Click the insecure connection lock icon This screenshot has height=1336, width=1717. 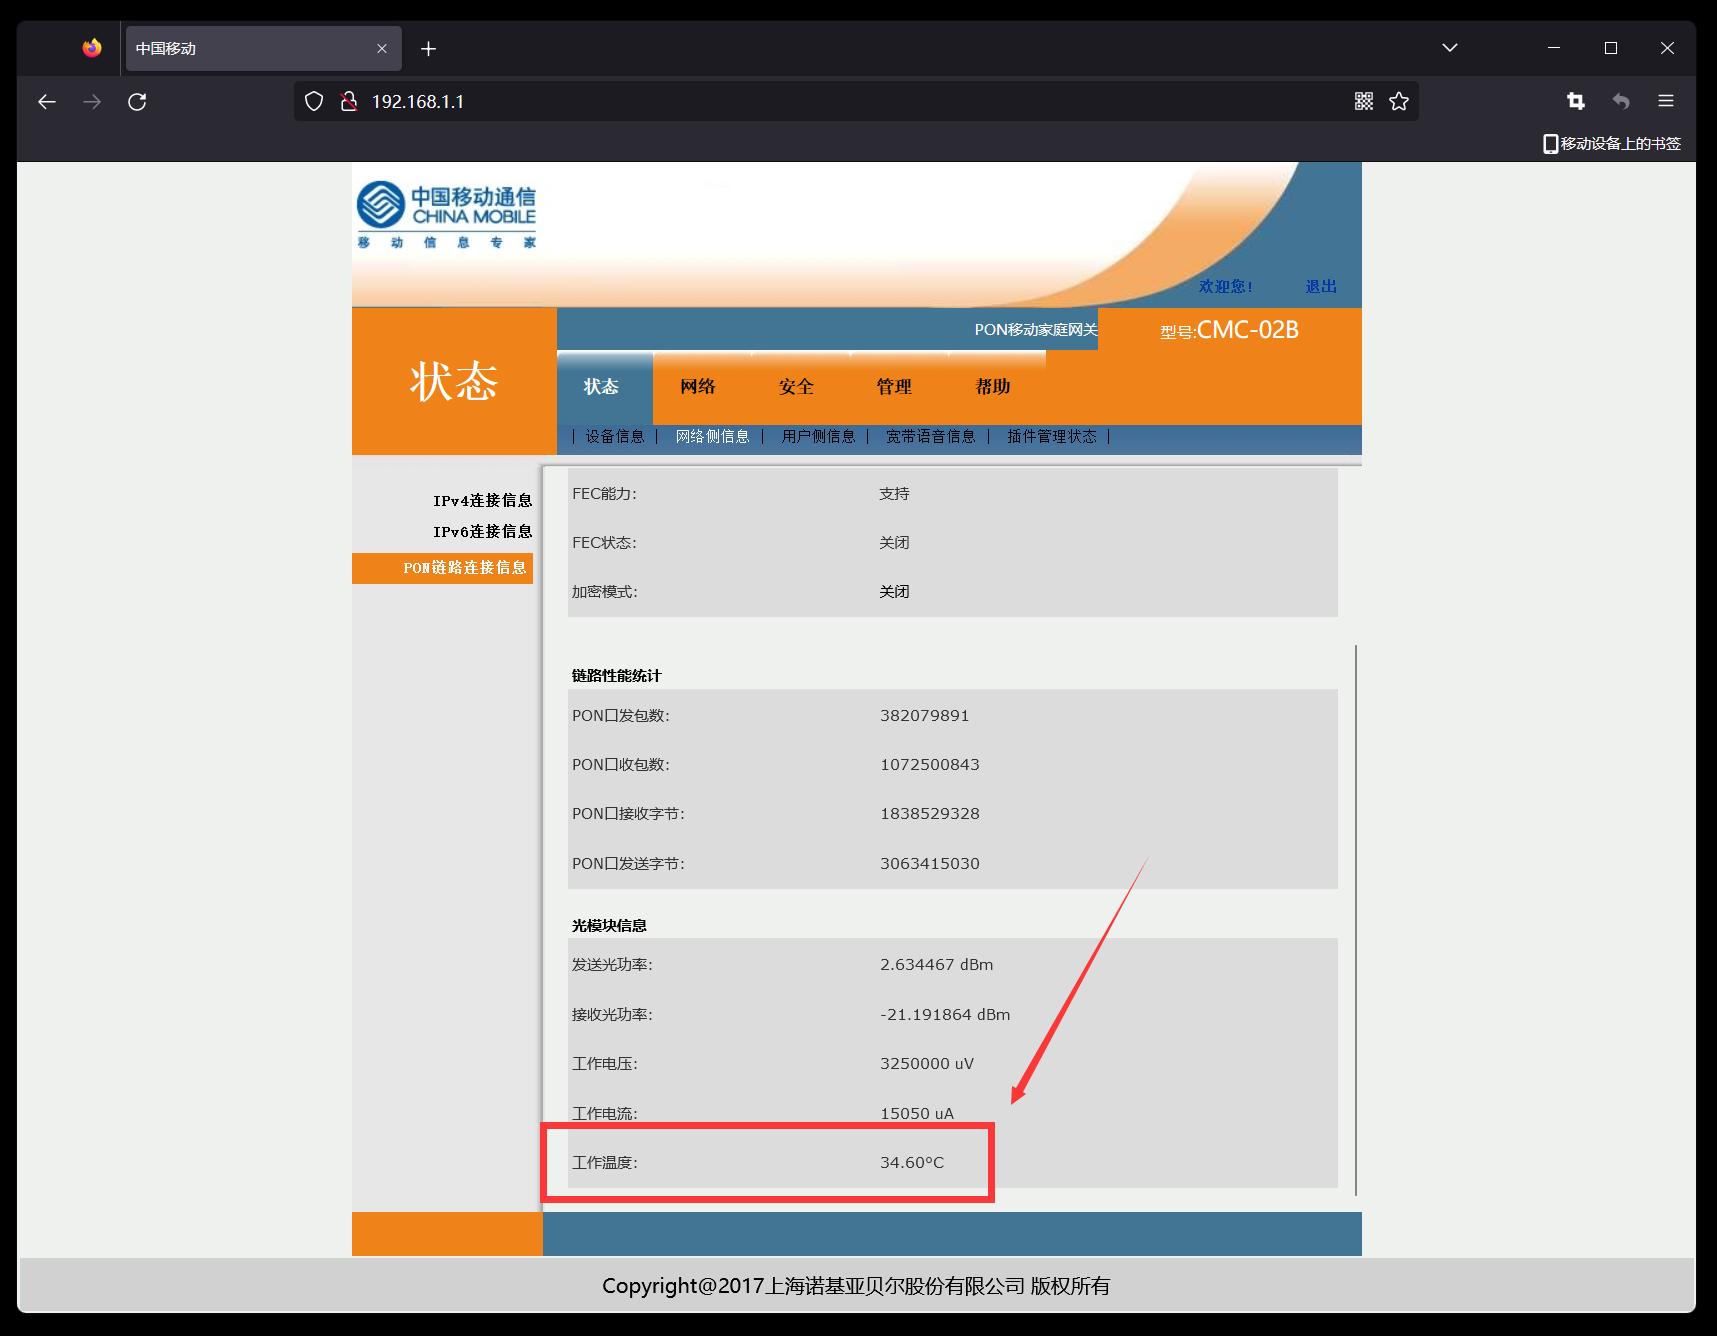348,101
